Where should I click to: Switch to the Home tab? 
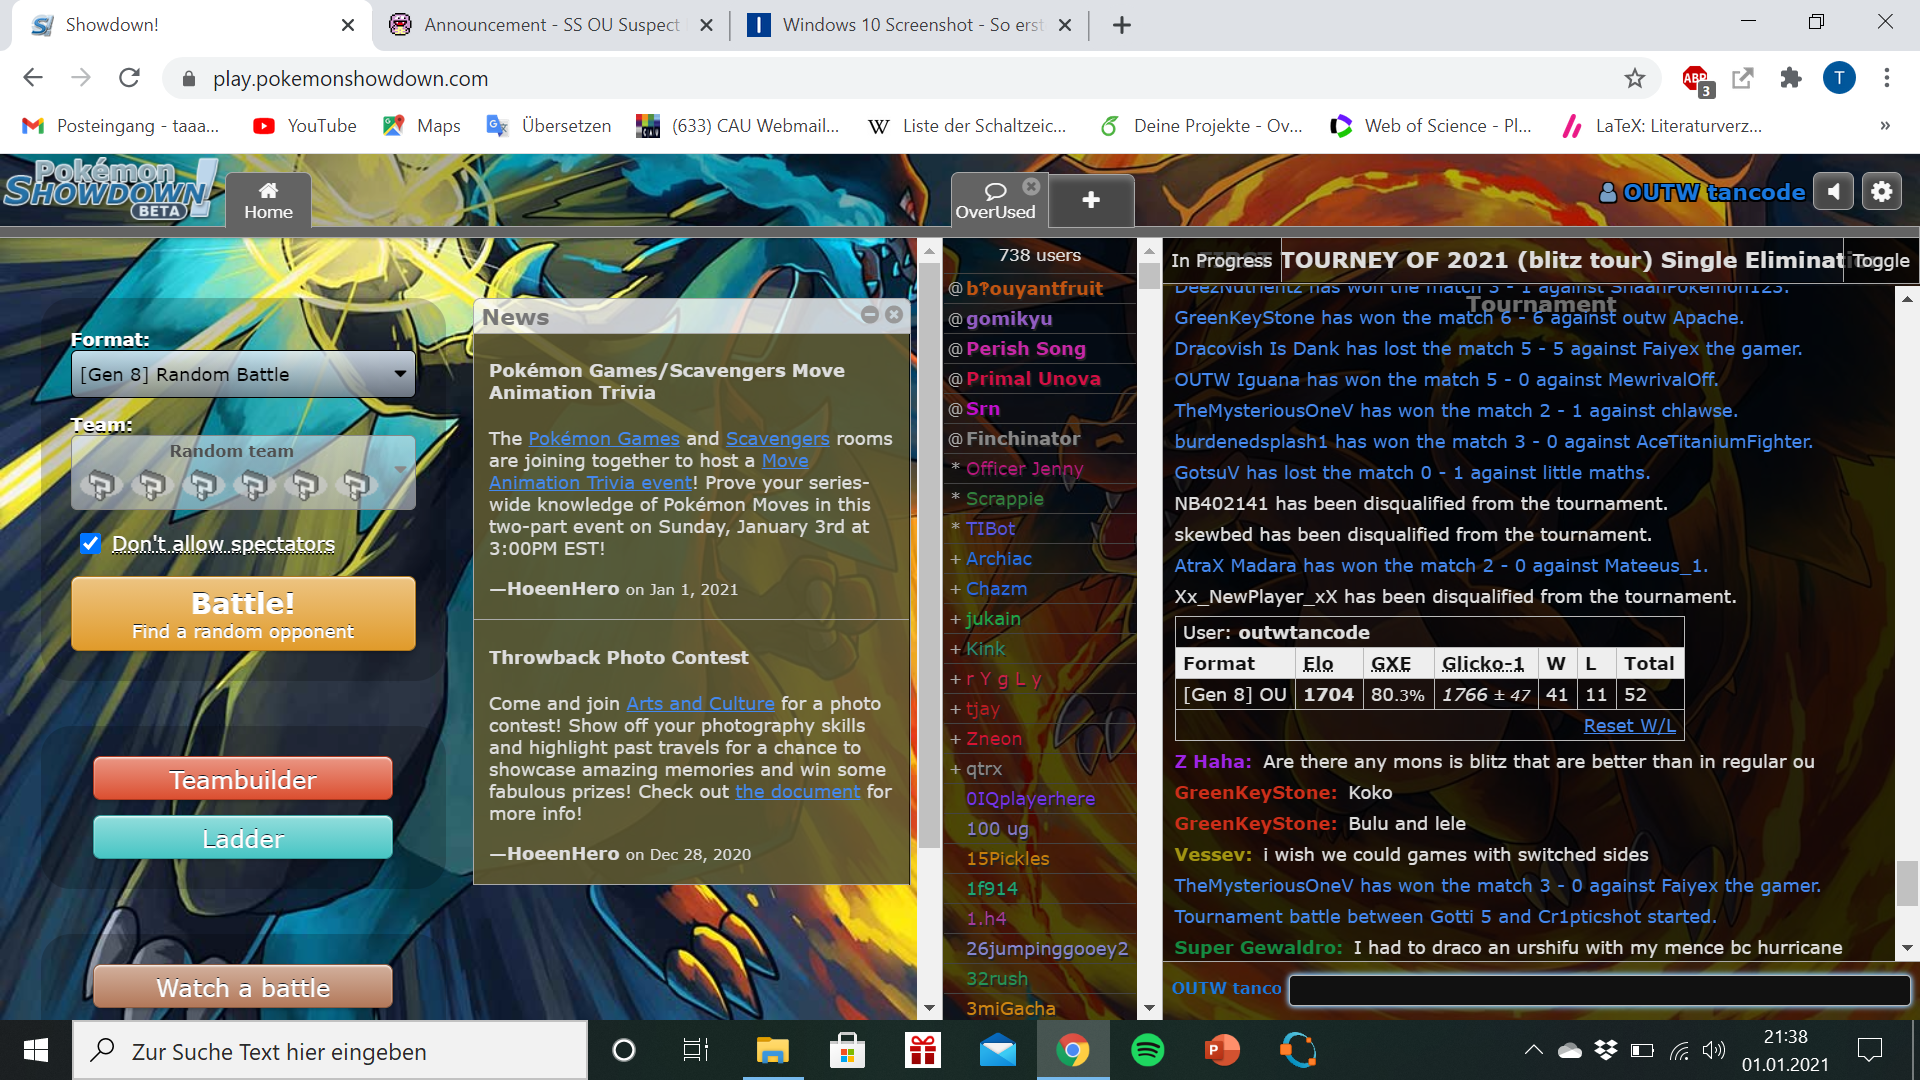pyautogui.click(x=268, y=200)
